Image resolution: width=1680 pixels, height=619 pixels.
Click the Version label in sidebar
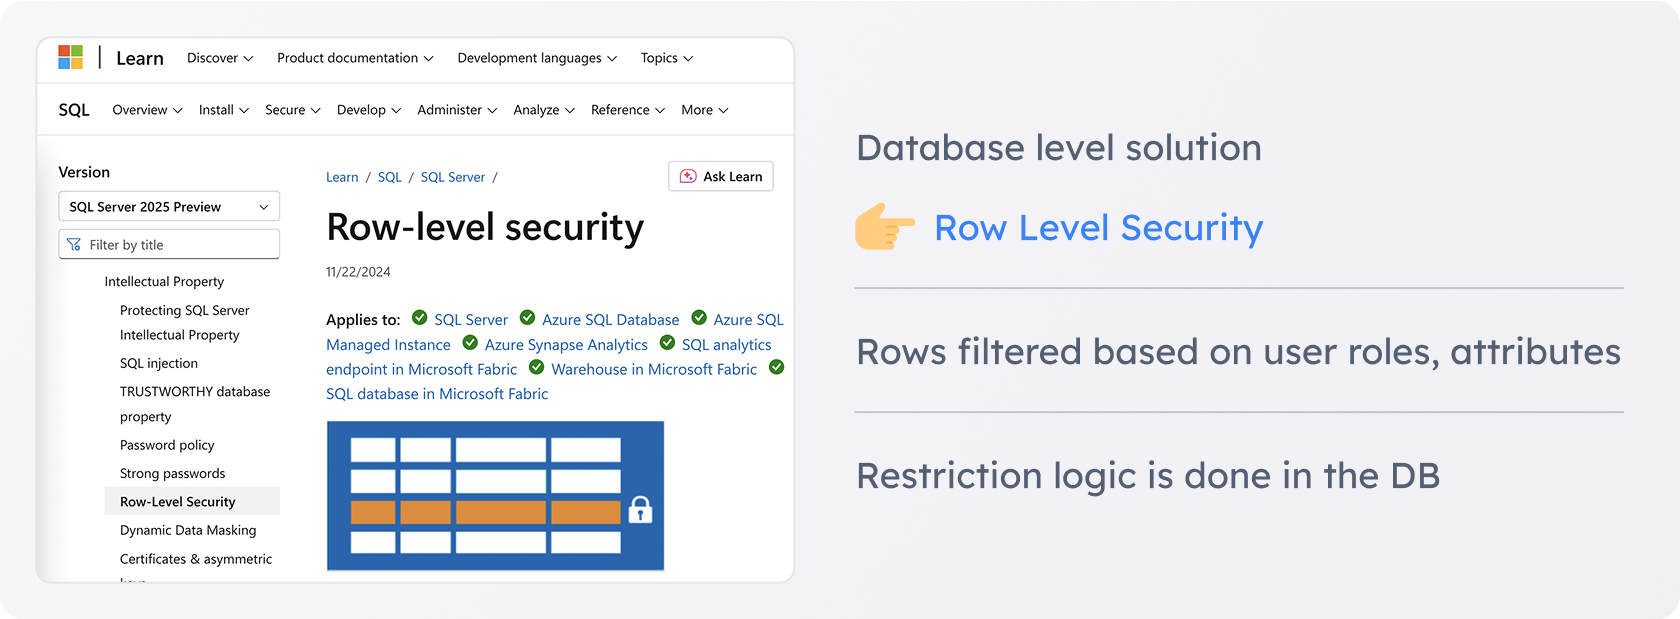[x=84, y=172]
